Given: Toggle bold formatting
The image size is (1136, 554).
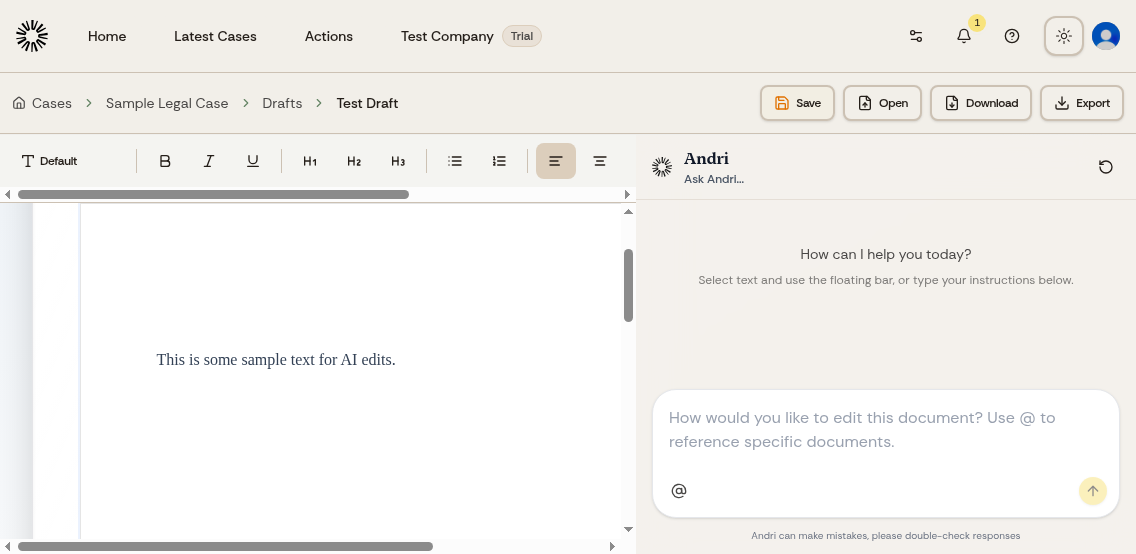Looking at the screenshot, I should pos(164,161).
